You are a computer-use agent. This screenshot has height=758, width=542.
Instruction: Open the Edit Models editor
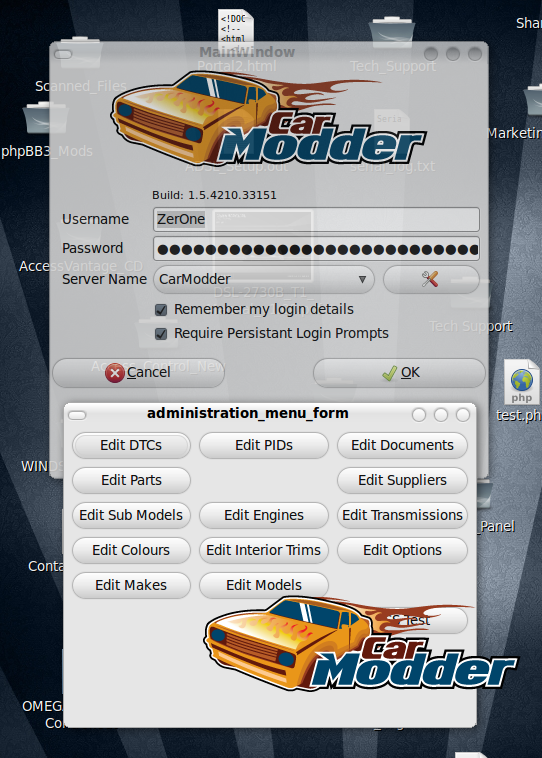(x=264, y=585)
